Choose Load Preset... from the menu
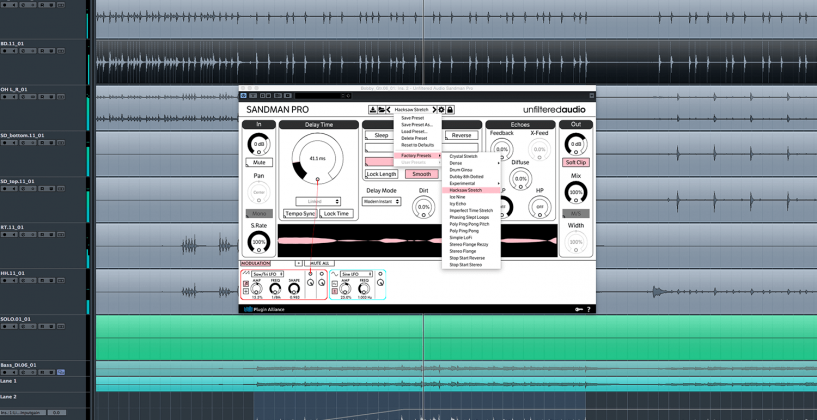The height and width of the screenshot is (420, 817). (x=417, y=132)
